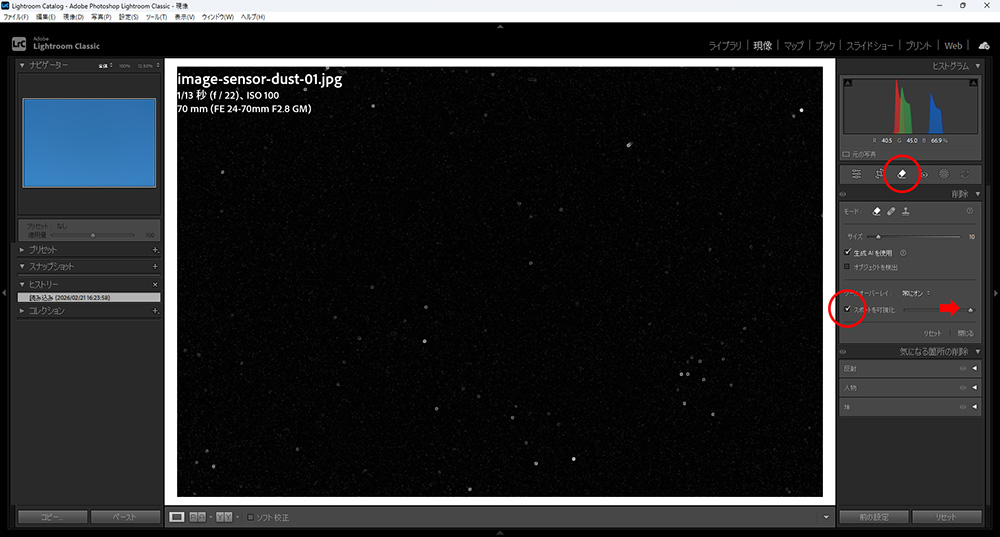The width and height of the screenshot is (1000, 537).
Task: Choose the Clone stamp mode icon
Action: click(906, 212)
